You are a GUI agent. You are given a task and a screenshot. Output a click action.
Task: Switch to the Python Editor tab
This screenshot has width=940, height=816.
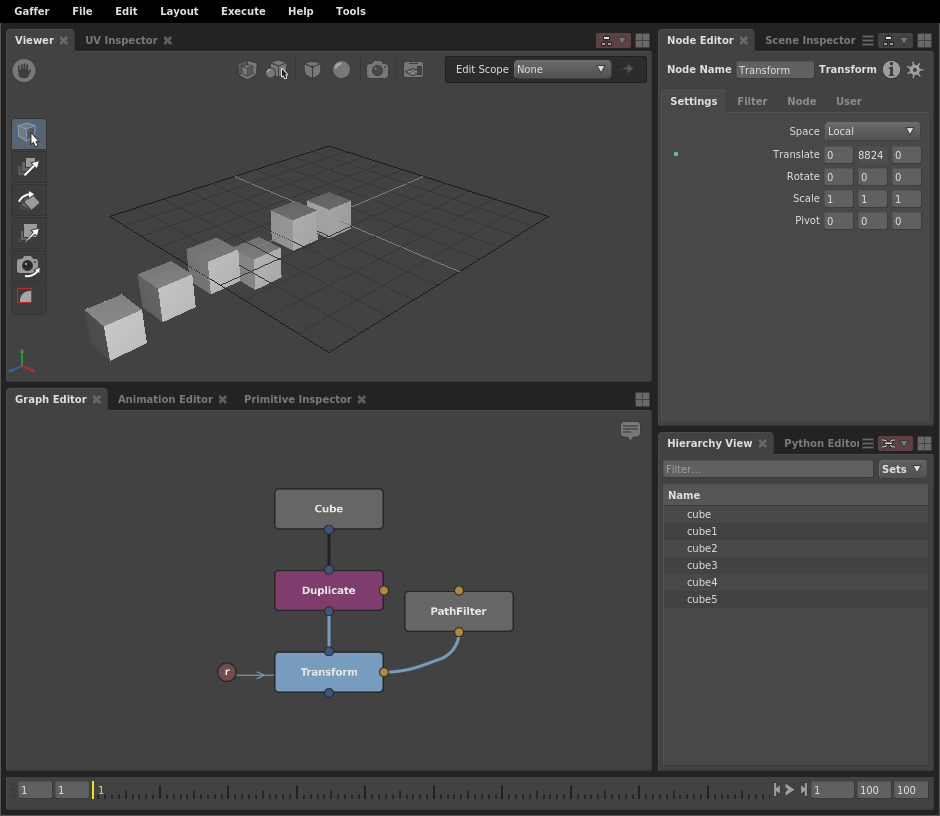[821, 443]
